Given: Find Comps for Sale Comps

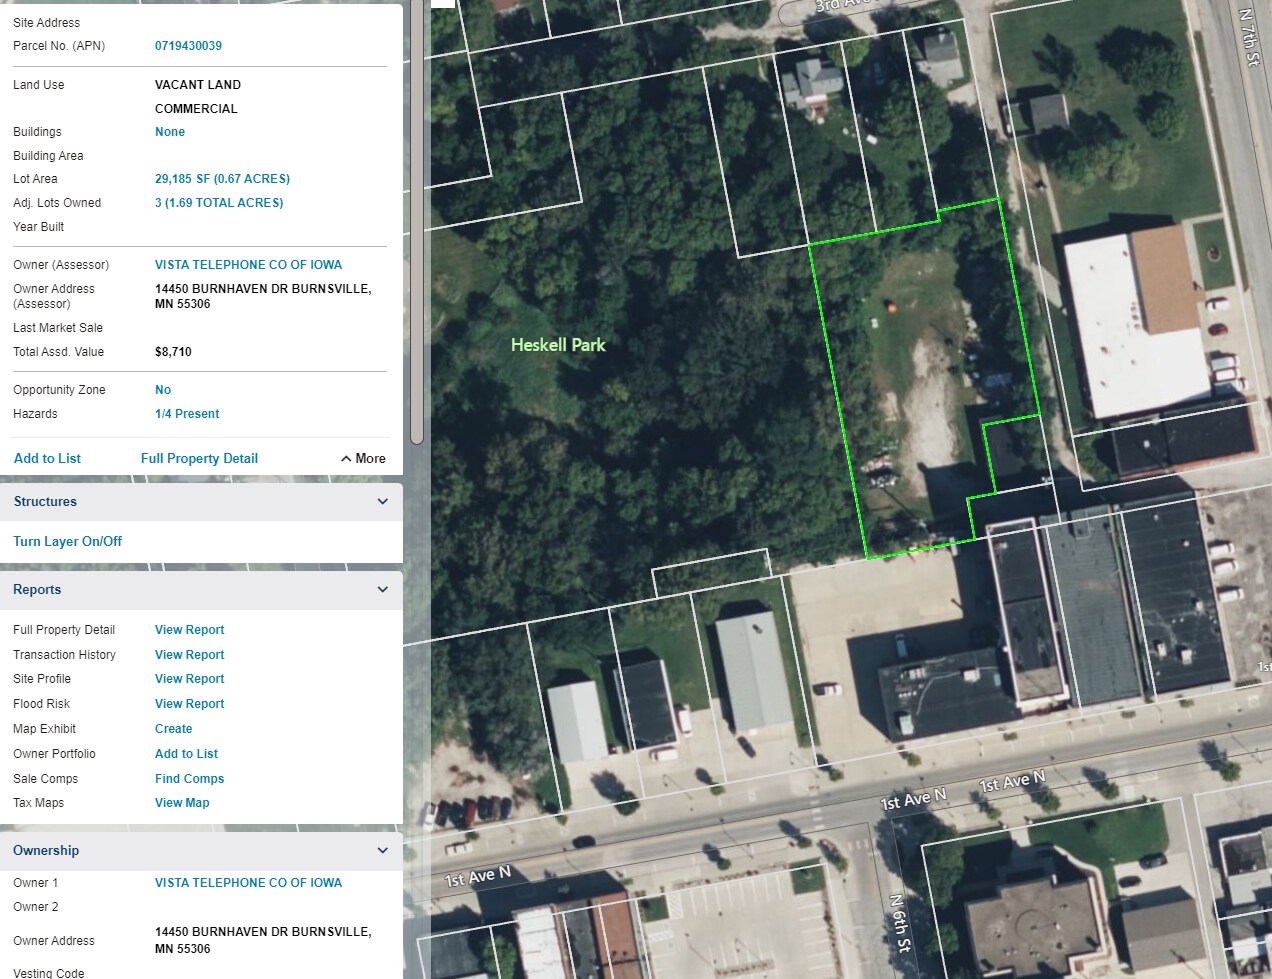Looking at the screenshot, I should 189,779.
